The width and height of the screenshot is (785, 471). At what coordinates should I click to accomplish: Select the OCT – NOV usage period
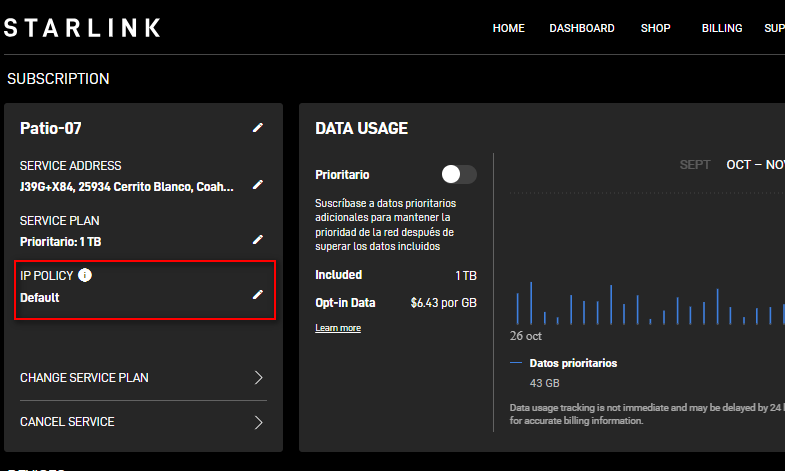click(x=755, y=165)
